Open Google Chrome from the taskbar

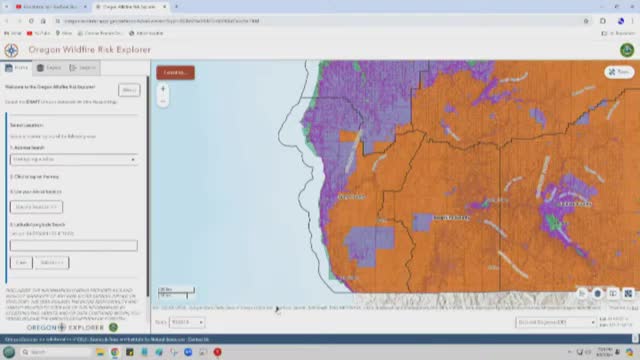click(115, 352)
